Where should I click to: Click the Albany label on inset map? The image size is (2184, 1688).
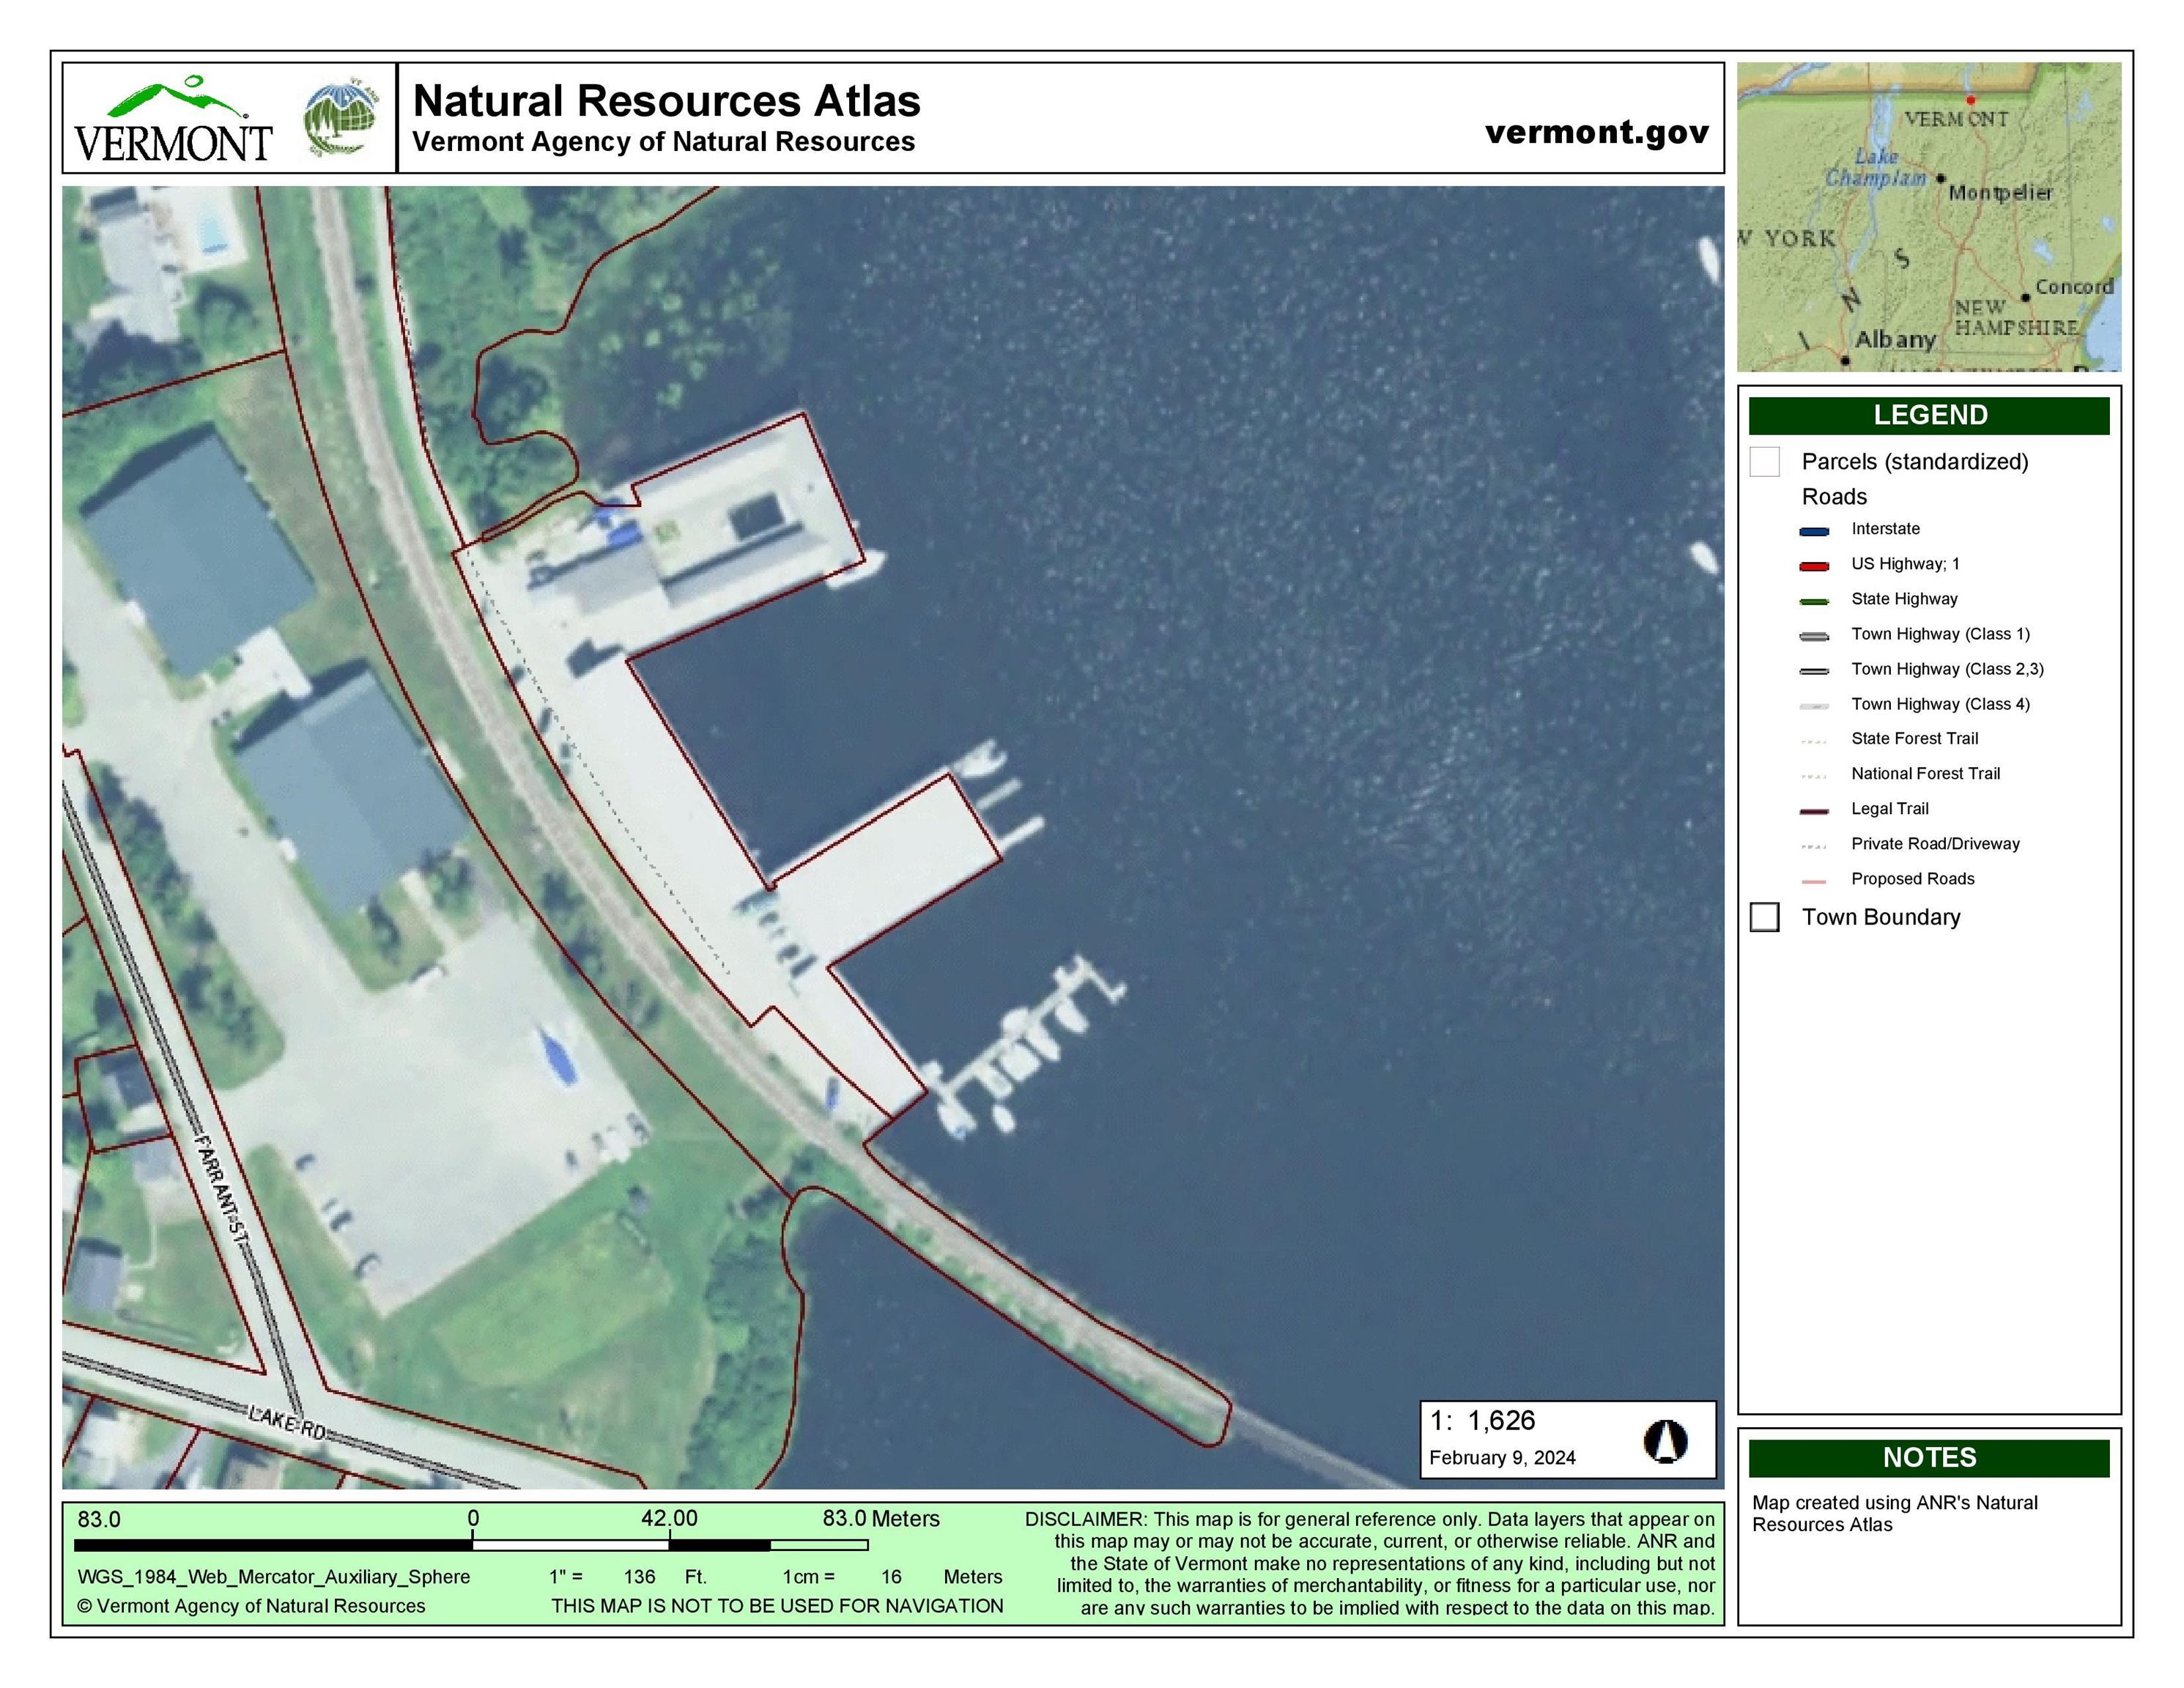[x=1896, y=340]
